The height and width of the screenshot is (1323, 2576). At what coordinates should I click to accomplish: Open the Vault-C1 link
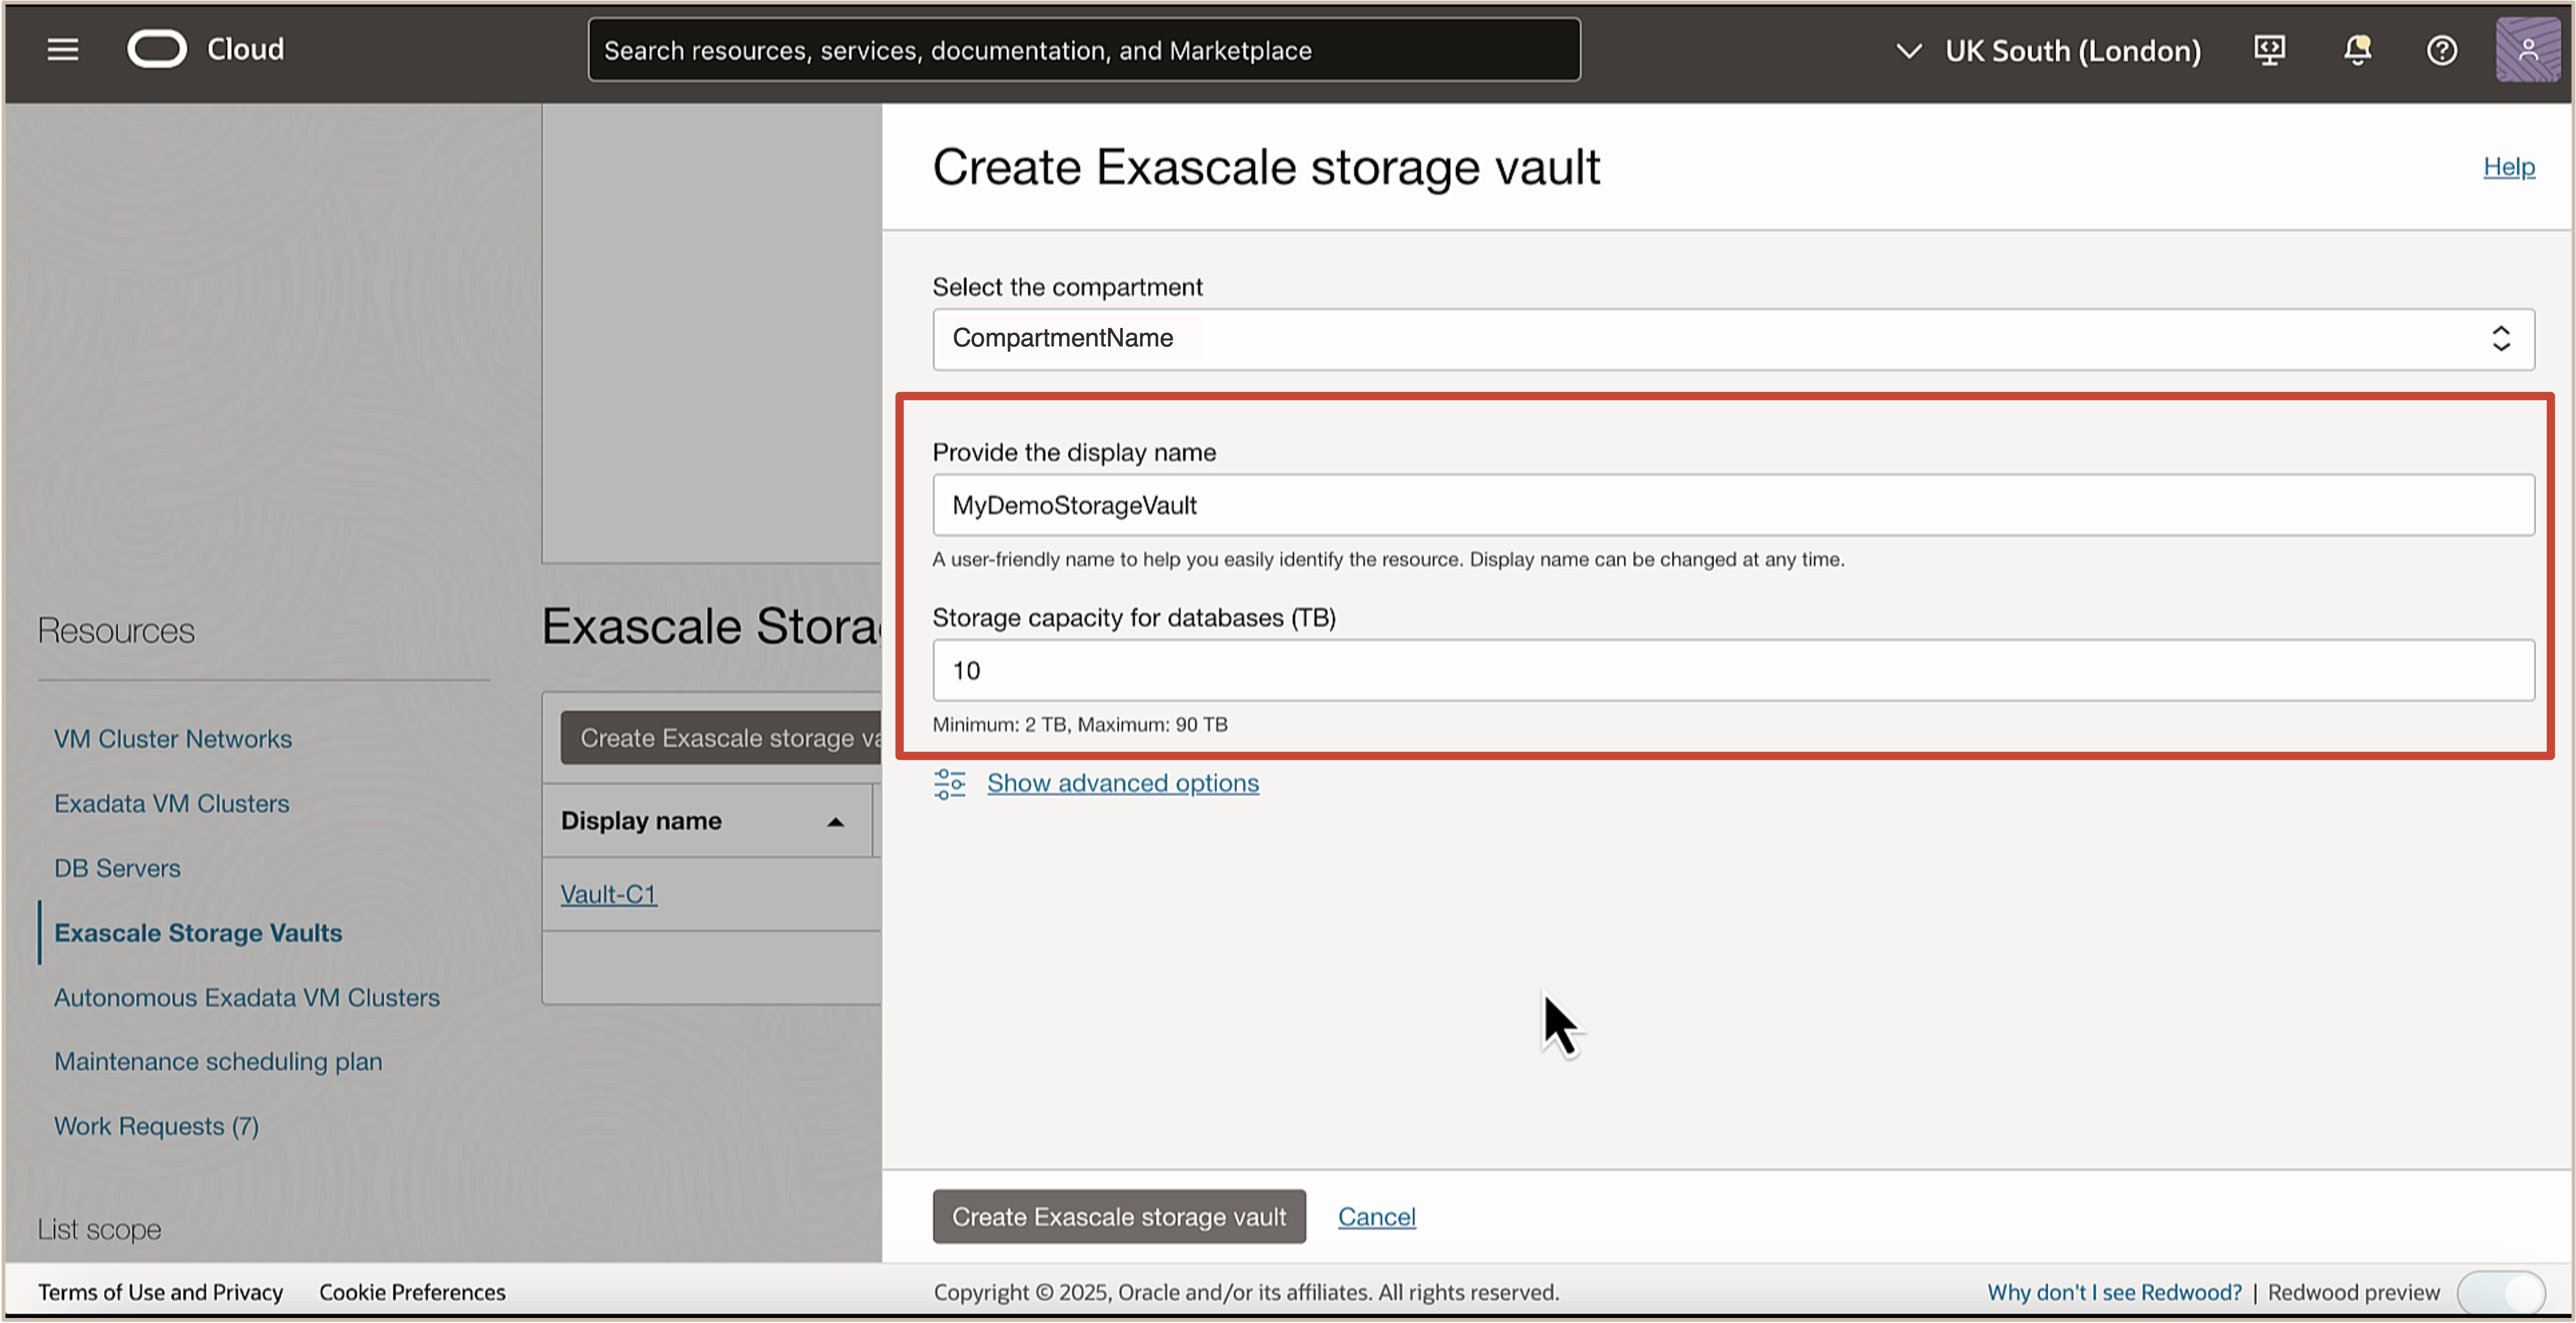tap(608, 894)
